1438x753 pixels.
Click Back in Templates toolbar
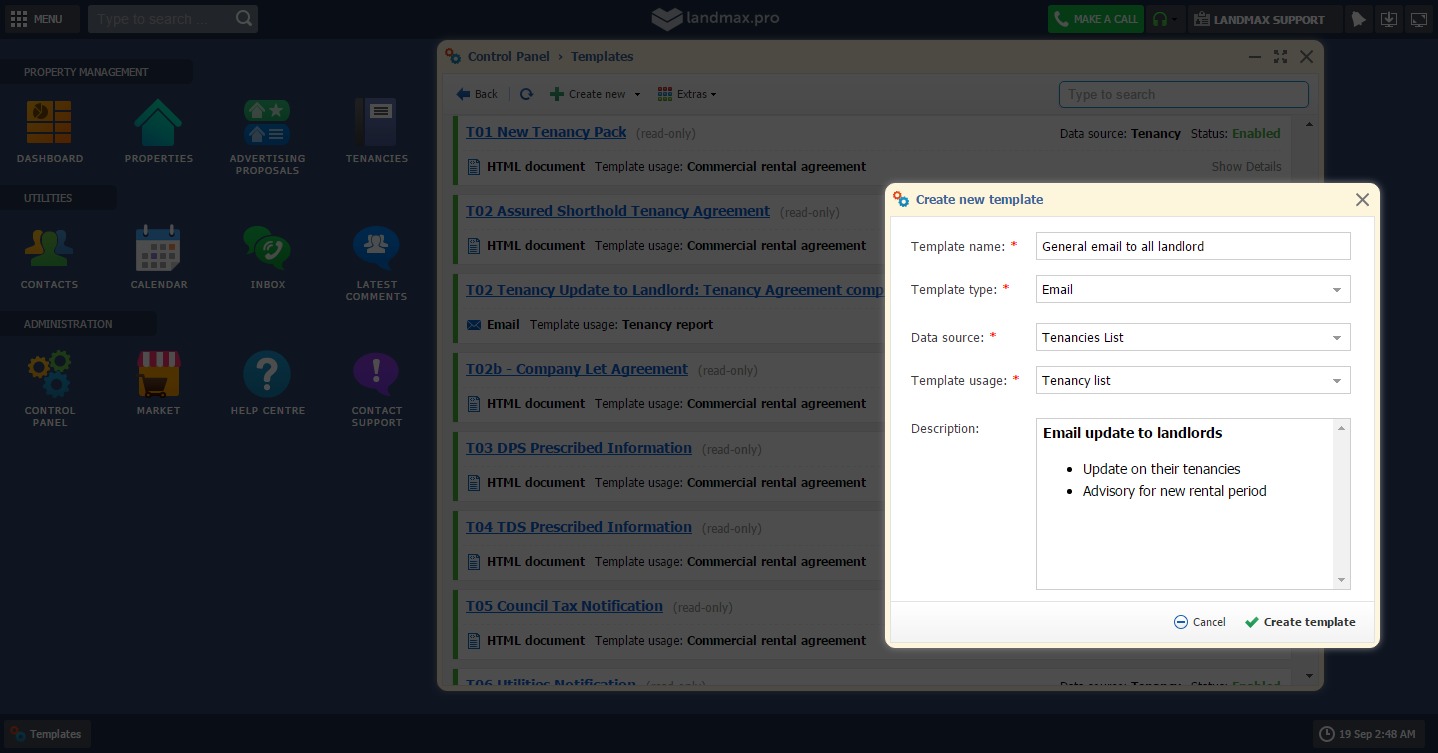[477, 94]
